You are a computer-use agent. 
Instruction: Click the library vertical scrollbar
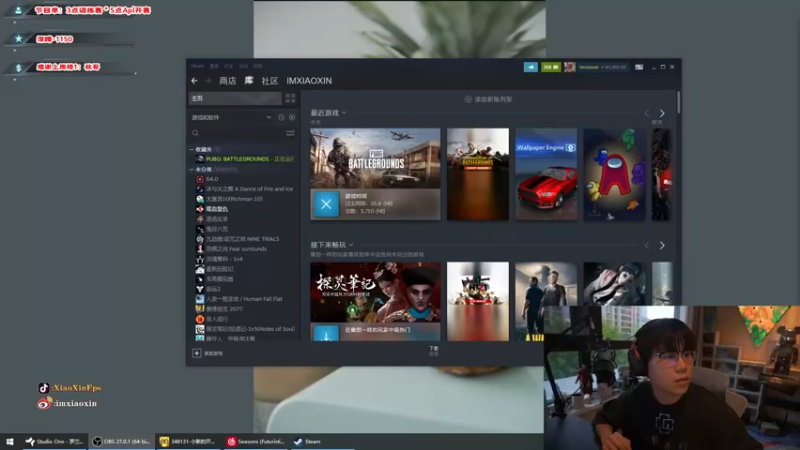click(x=678, y=102)
